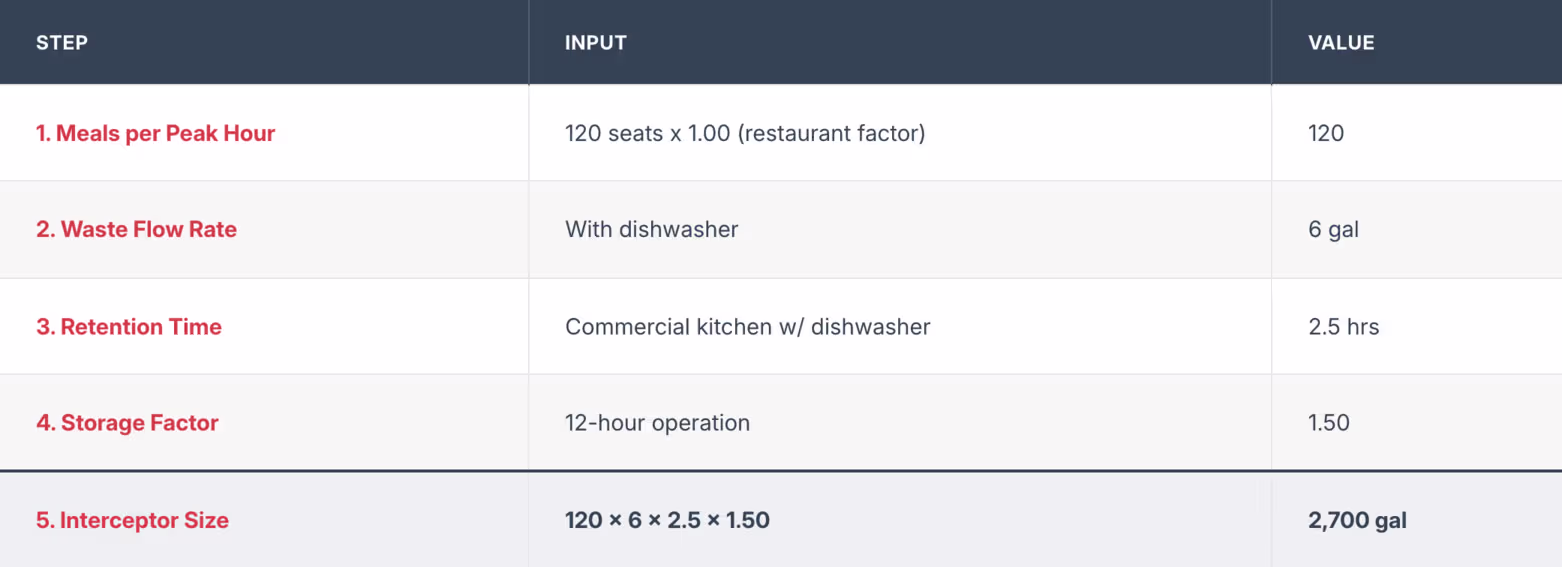Click the INPUT column header

(x=596, y=43)
